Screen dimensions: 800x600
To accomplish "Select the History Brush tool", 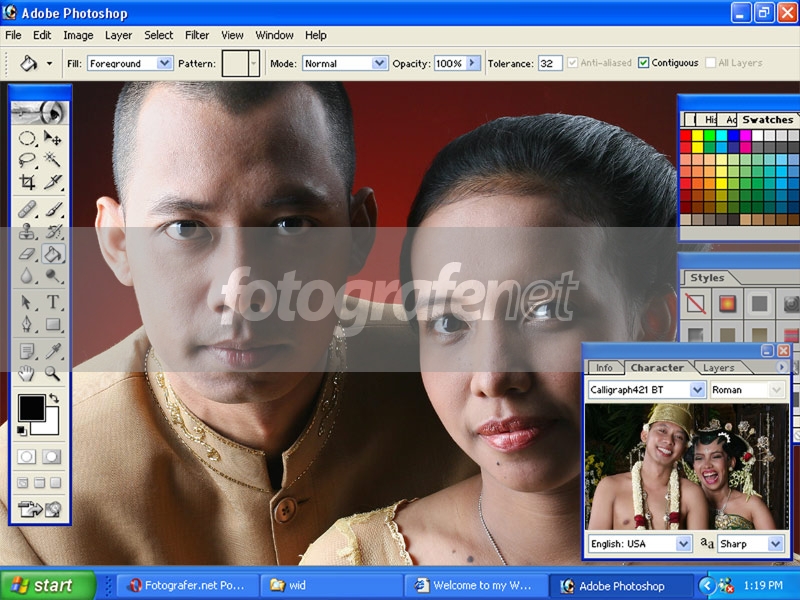I will [53, 231].
